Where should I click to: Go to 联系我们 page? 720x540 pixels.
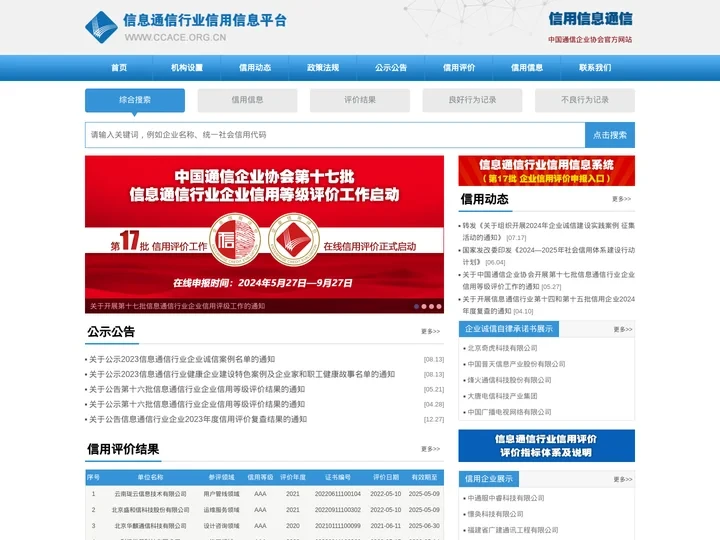[x=595, y=68]
